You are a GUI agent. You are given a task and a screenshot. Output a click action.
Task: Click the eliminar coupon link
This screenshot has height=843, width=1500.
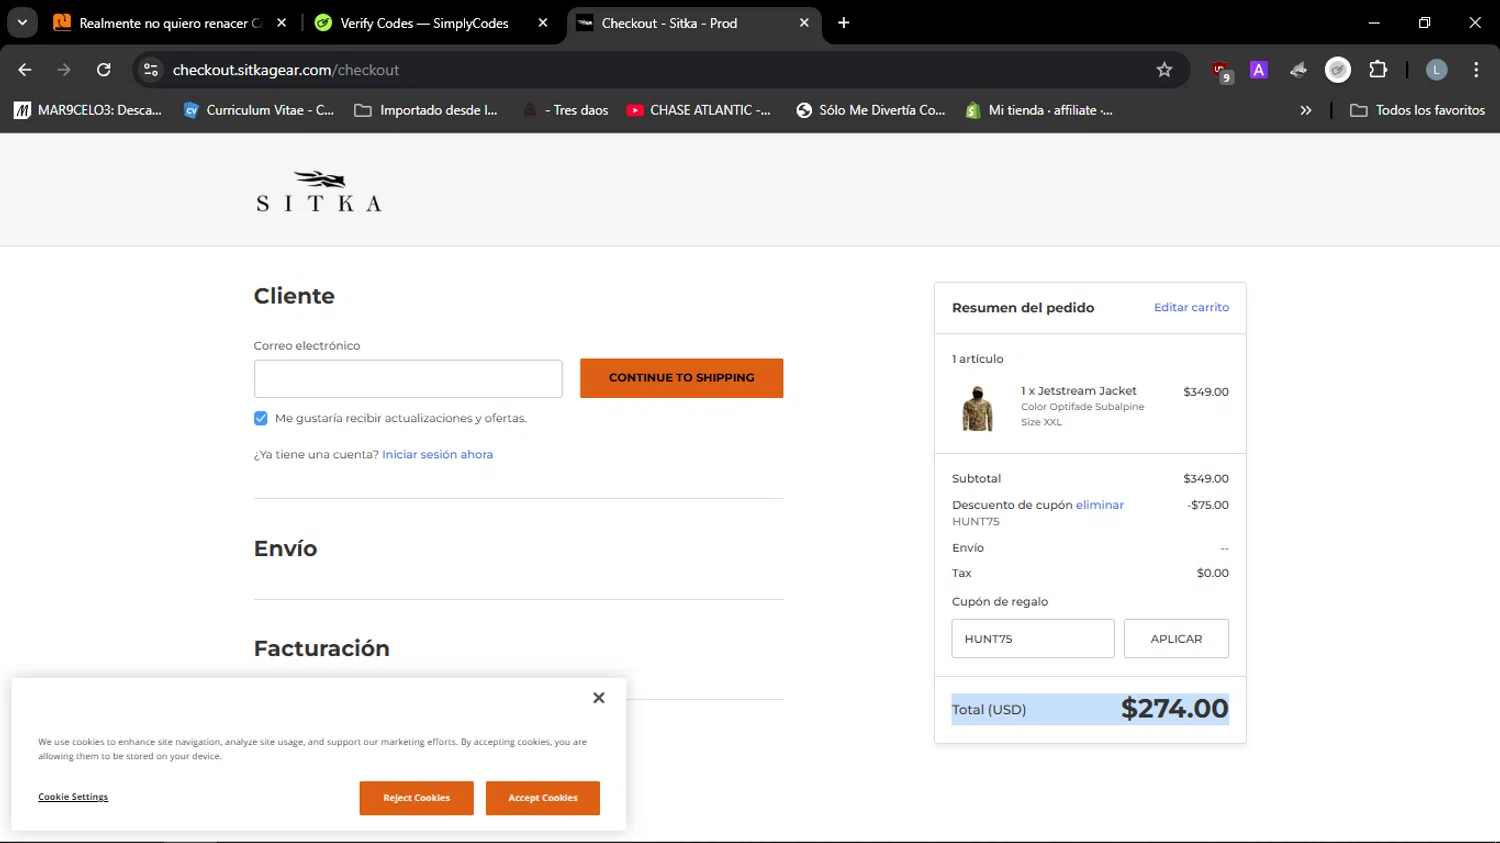1099,505
